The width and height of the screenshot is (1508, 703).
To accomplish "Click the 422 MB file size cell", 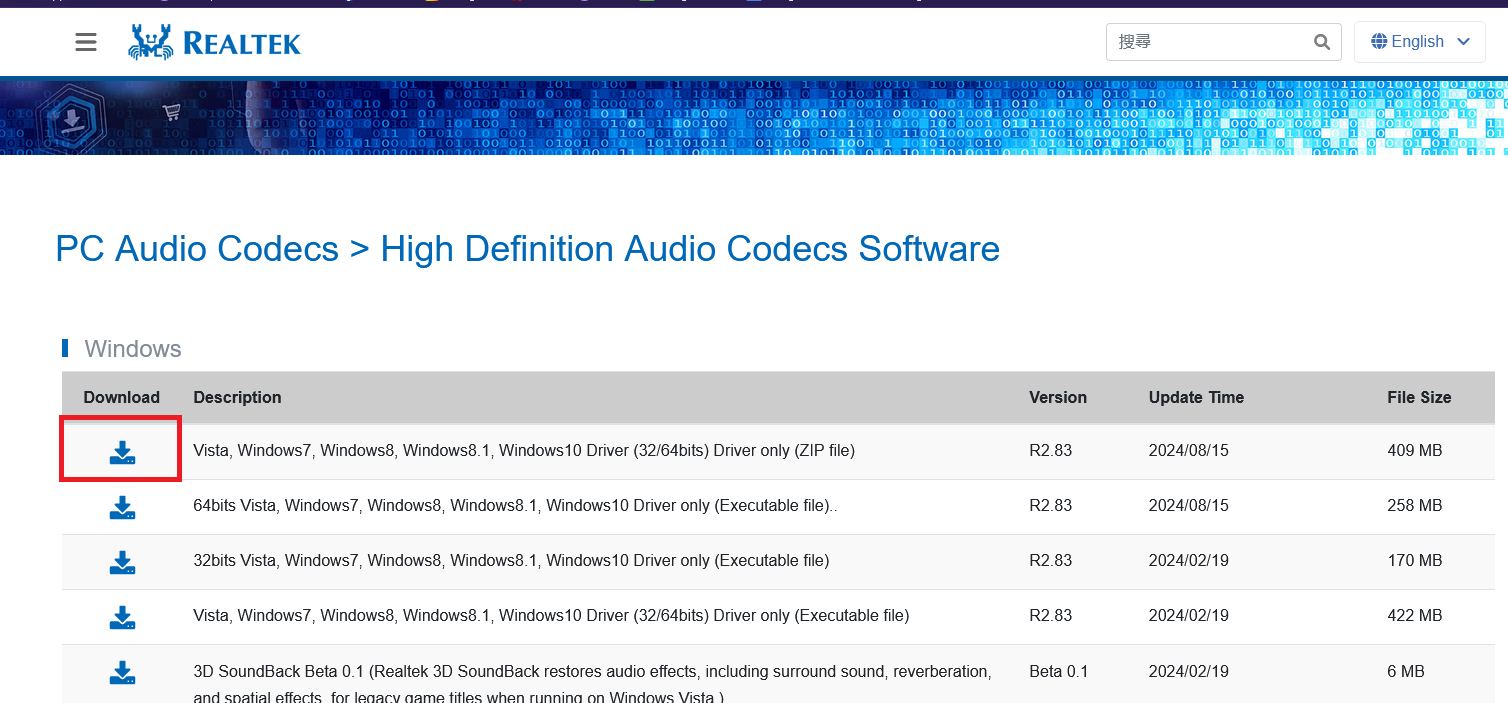I will point(1415,616).
